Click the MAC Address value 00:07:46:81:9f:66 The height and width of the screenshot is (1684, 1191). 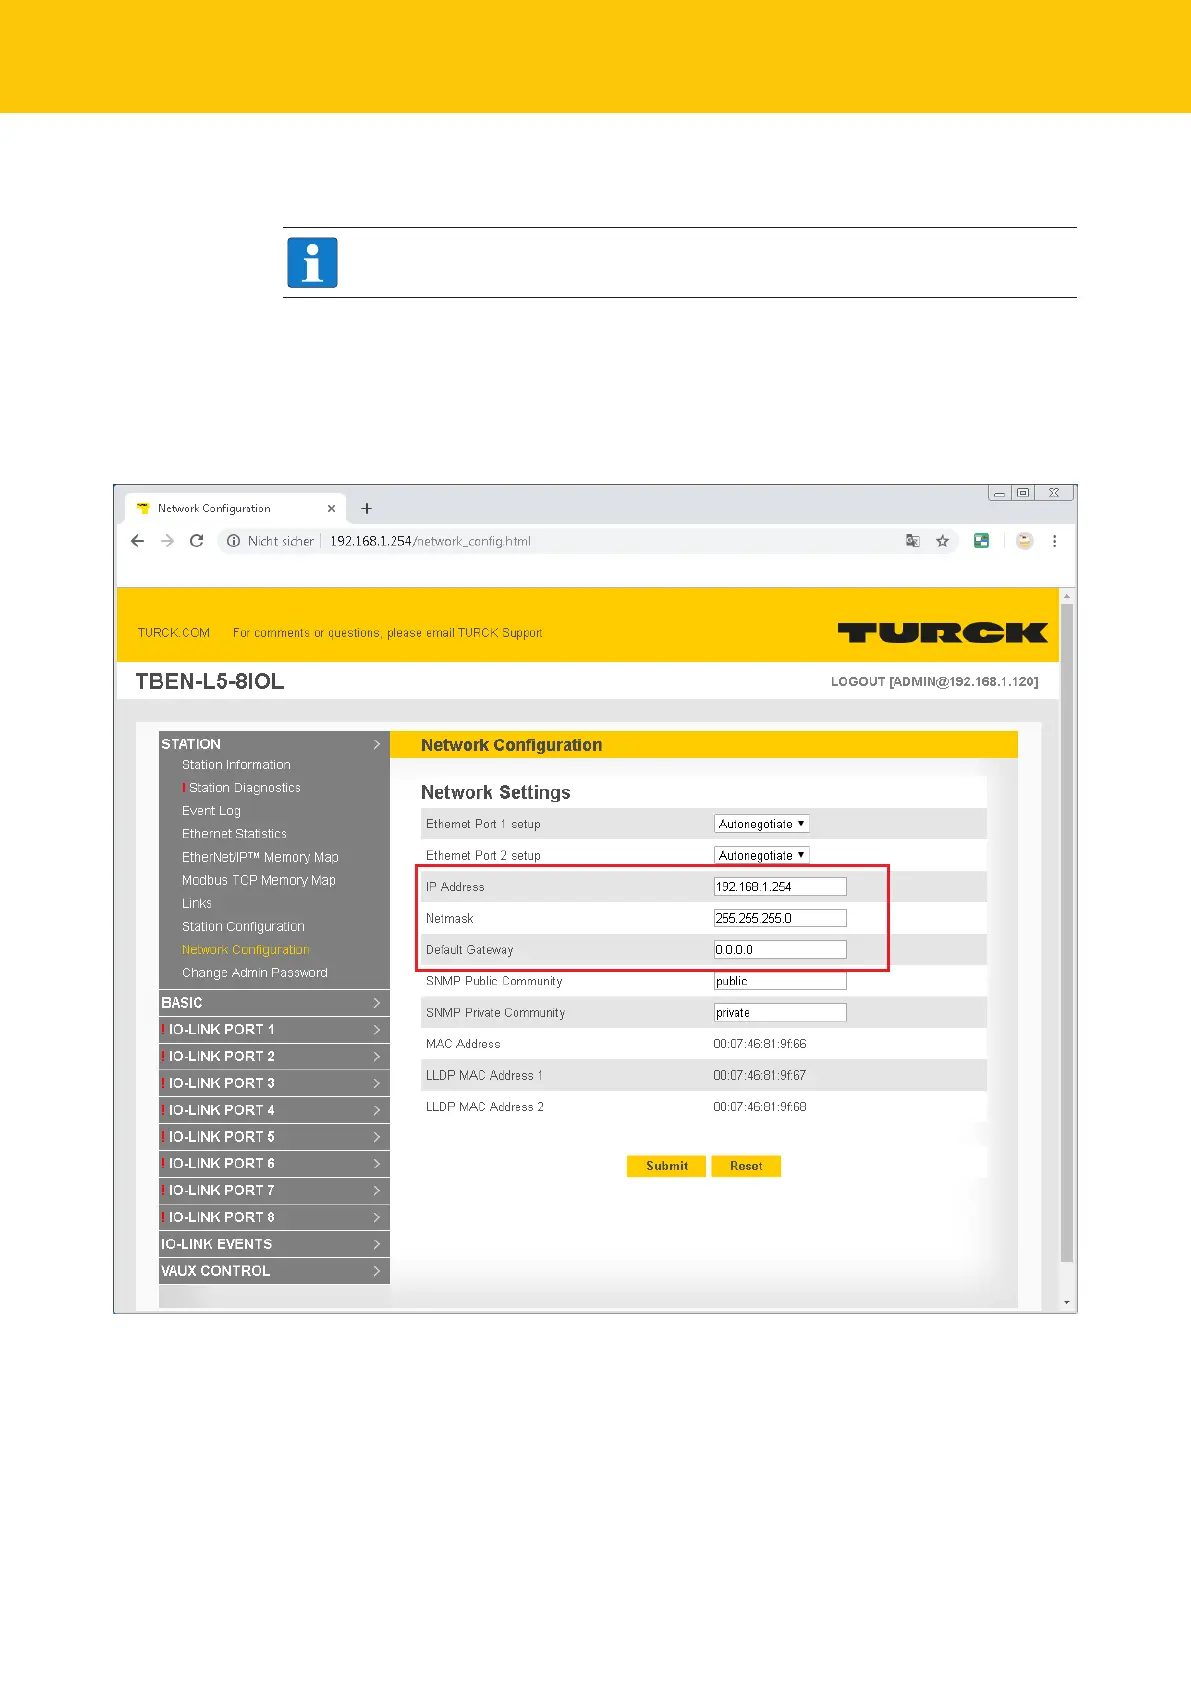760,1044
